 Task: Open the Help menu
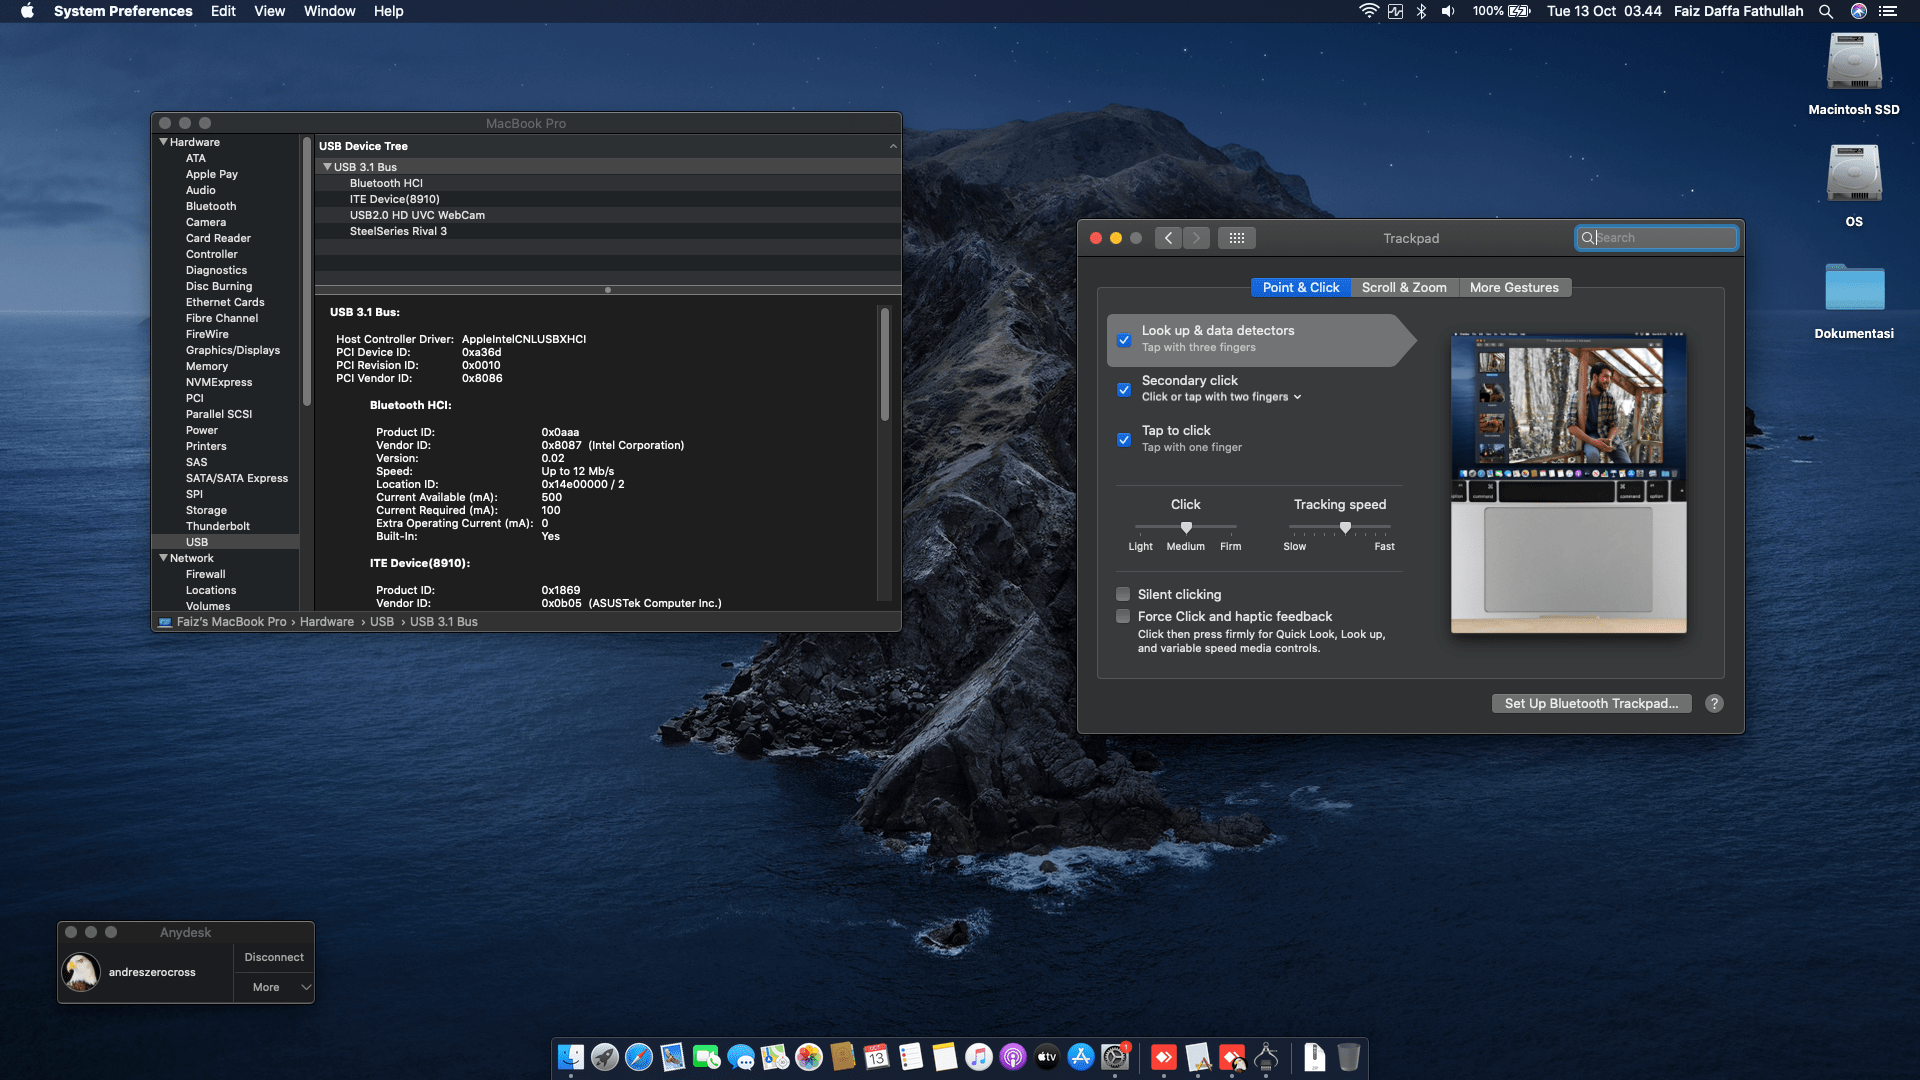coord(388,11)
